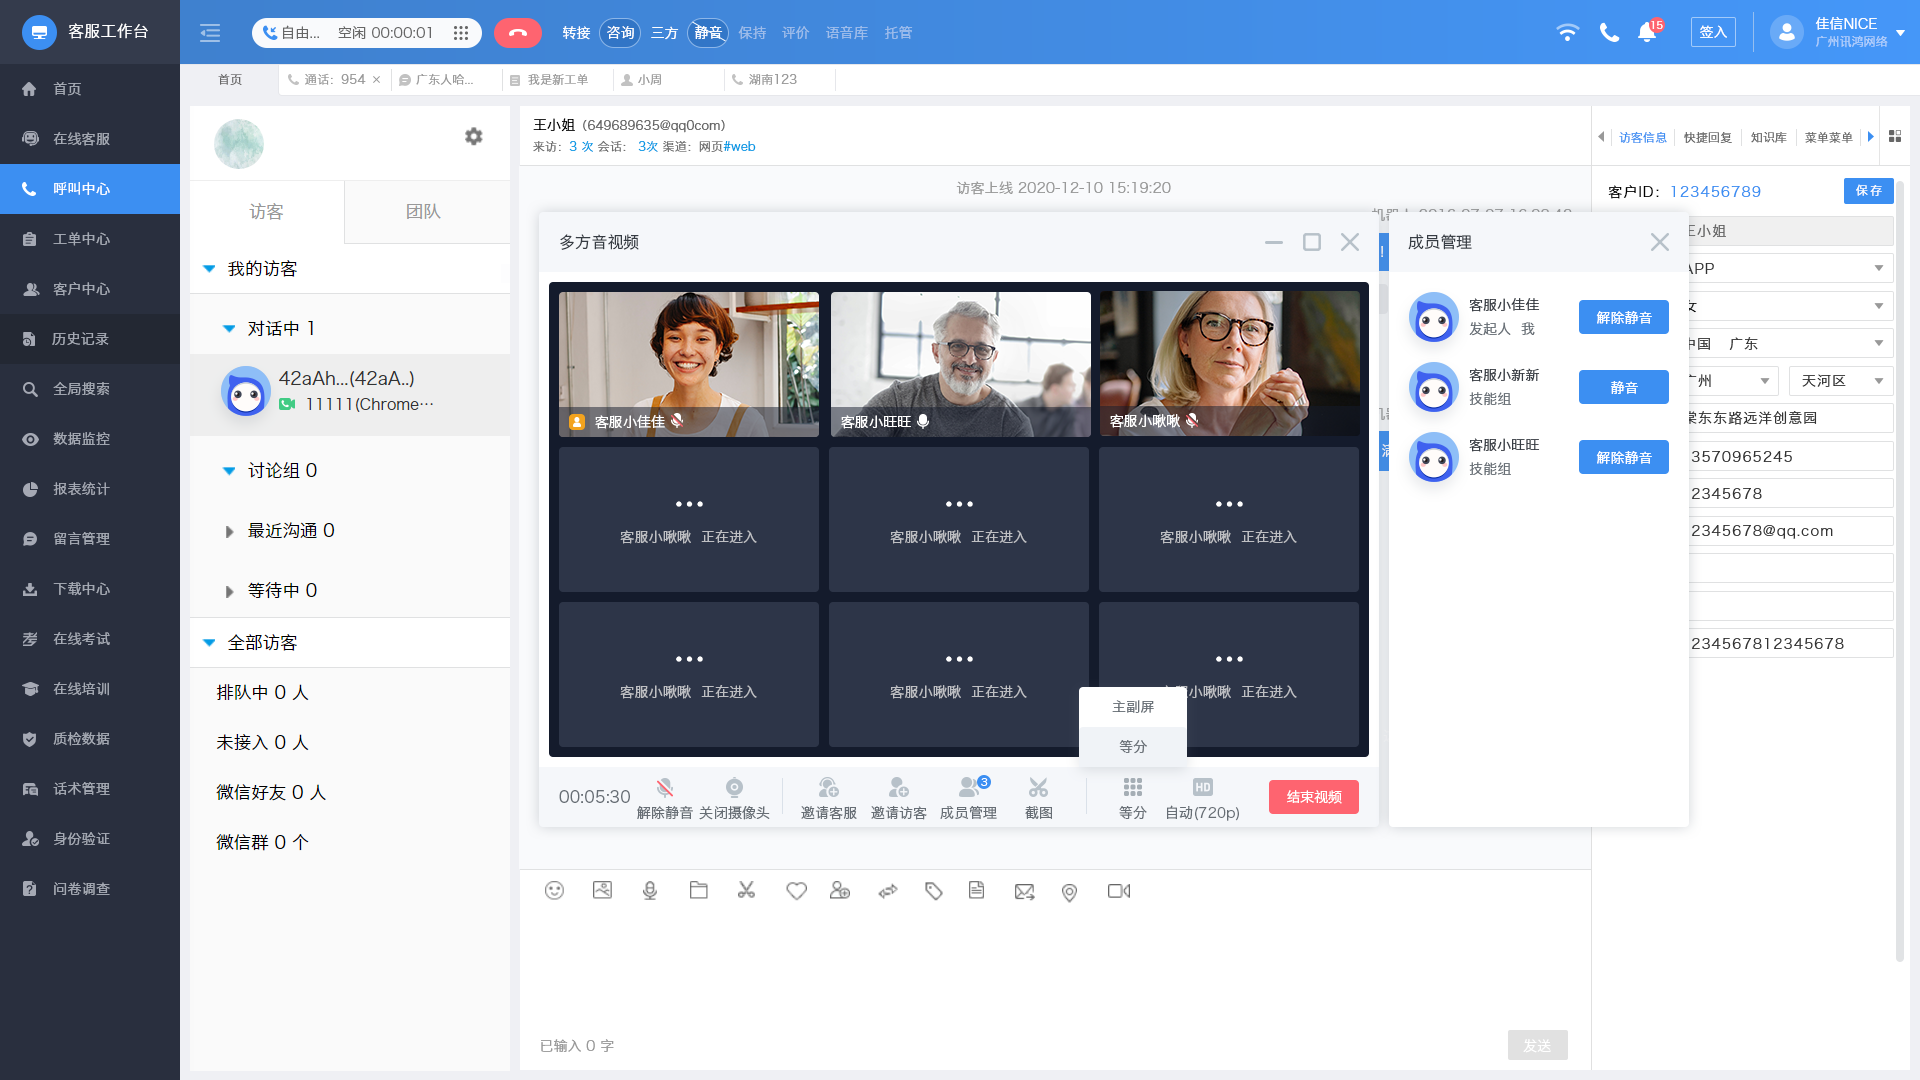Click the red hang-up call button
Viewport: 1920px width, 1080px height.
pyautogui.click(x=517, y=33)
